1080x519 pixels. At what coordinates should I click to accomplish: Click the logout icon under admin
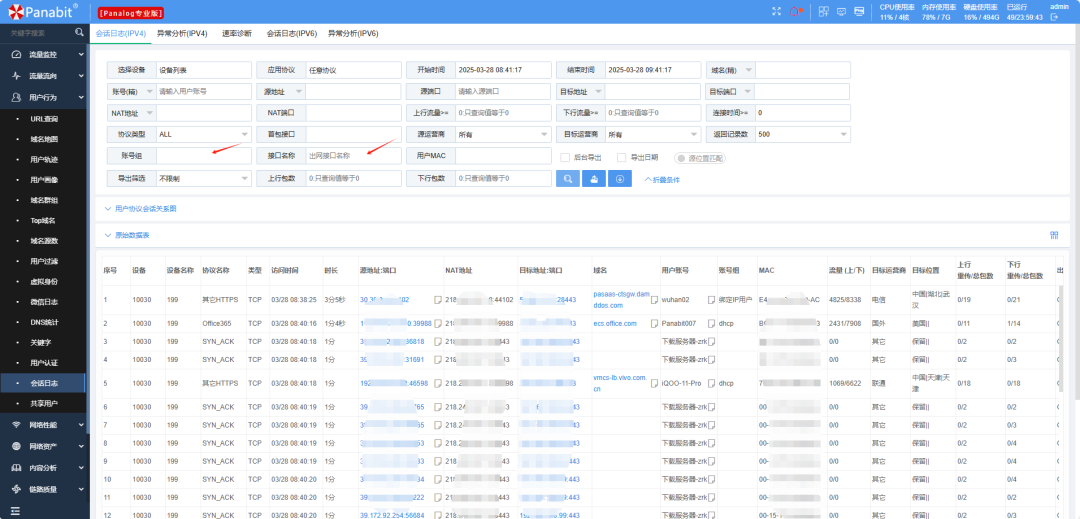click(1054, 17)
